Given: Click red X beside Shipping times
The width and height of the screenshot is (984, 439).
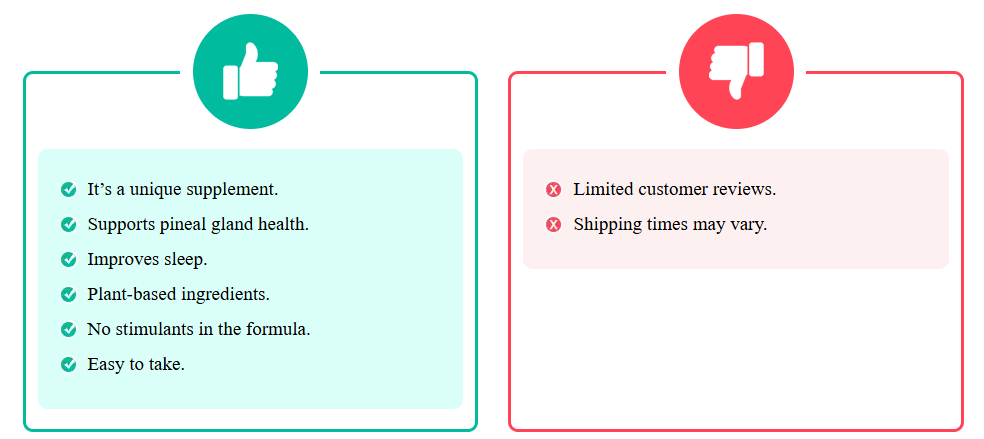Looking at the screenshot, I should (x=554, y=224).
